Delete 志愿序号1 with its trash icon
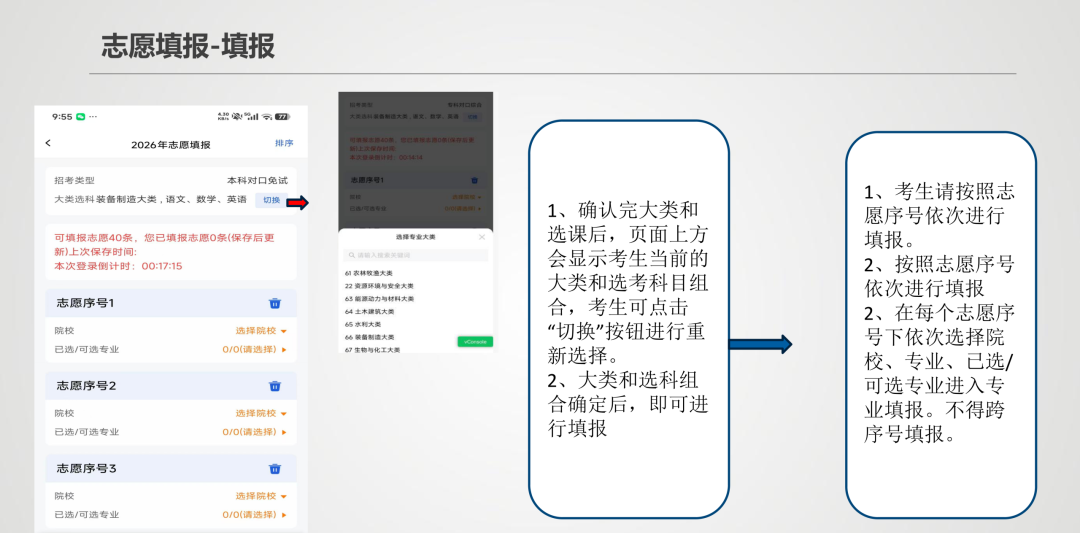 [275, 303]
